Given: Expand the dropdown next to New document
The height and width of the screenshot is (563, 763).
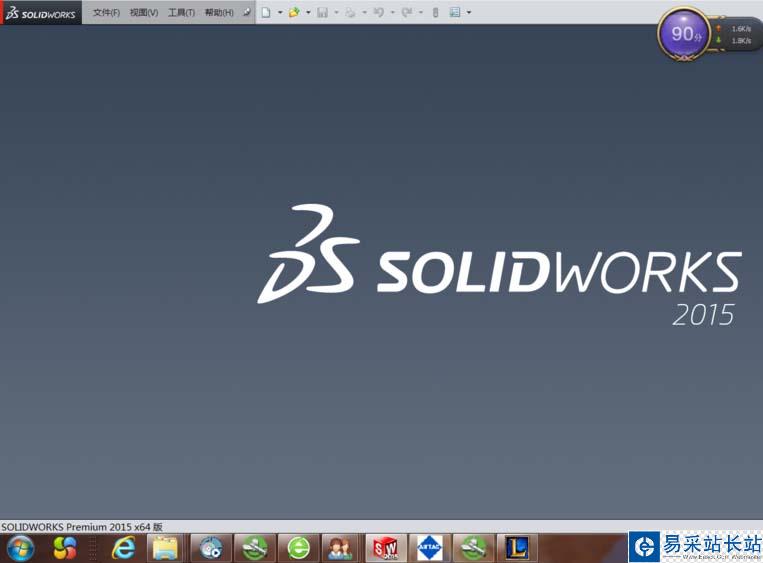Looking at the screenshot, I should tap(280, 13).
